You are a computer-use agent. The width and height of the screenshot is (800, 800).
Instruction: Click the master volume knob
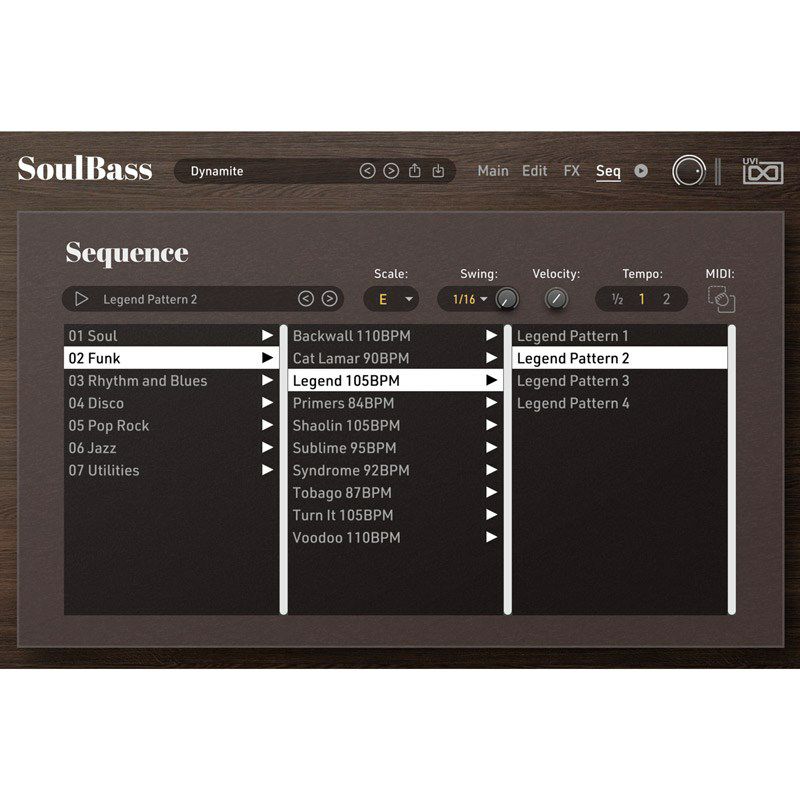(689, 171)
